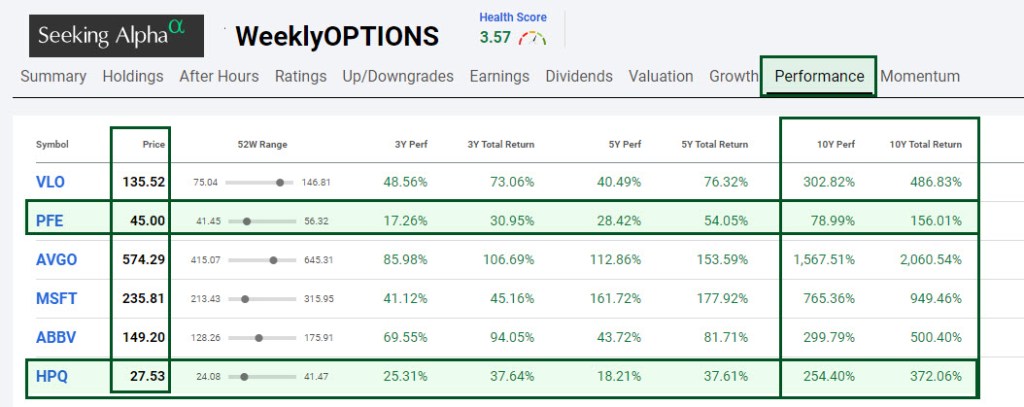Click the Seeking Alpha logo
Image resolution: width=1024 pixels, height=407 pixels.
click(x=115, y=36)
